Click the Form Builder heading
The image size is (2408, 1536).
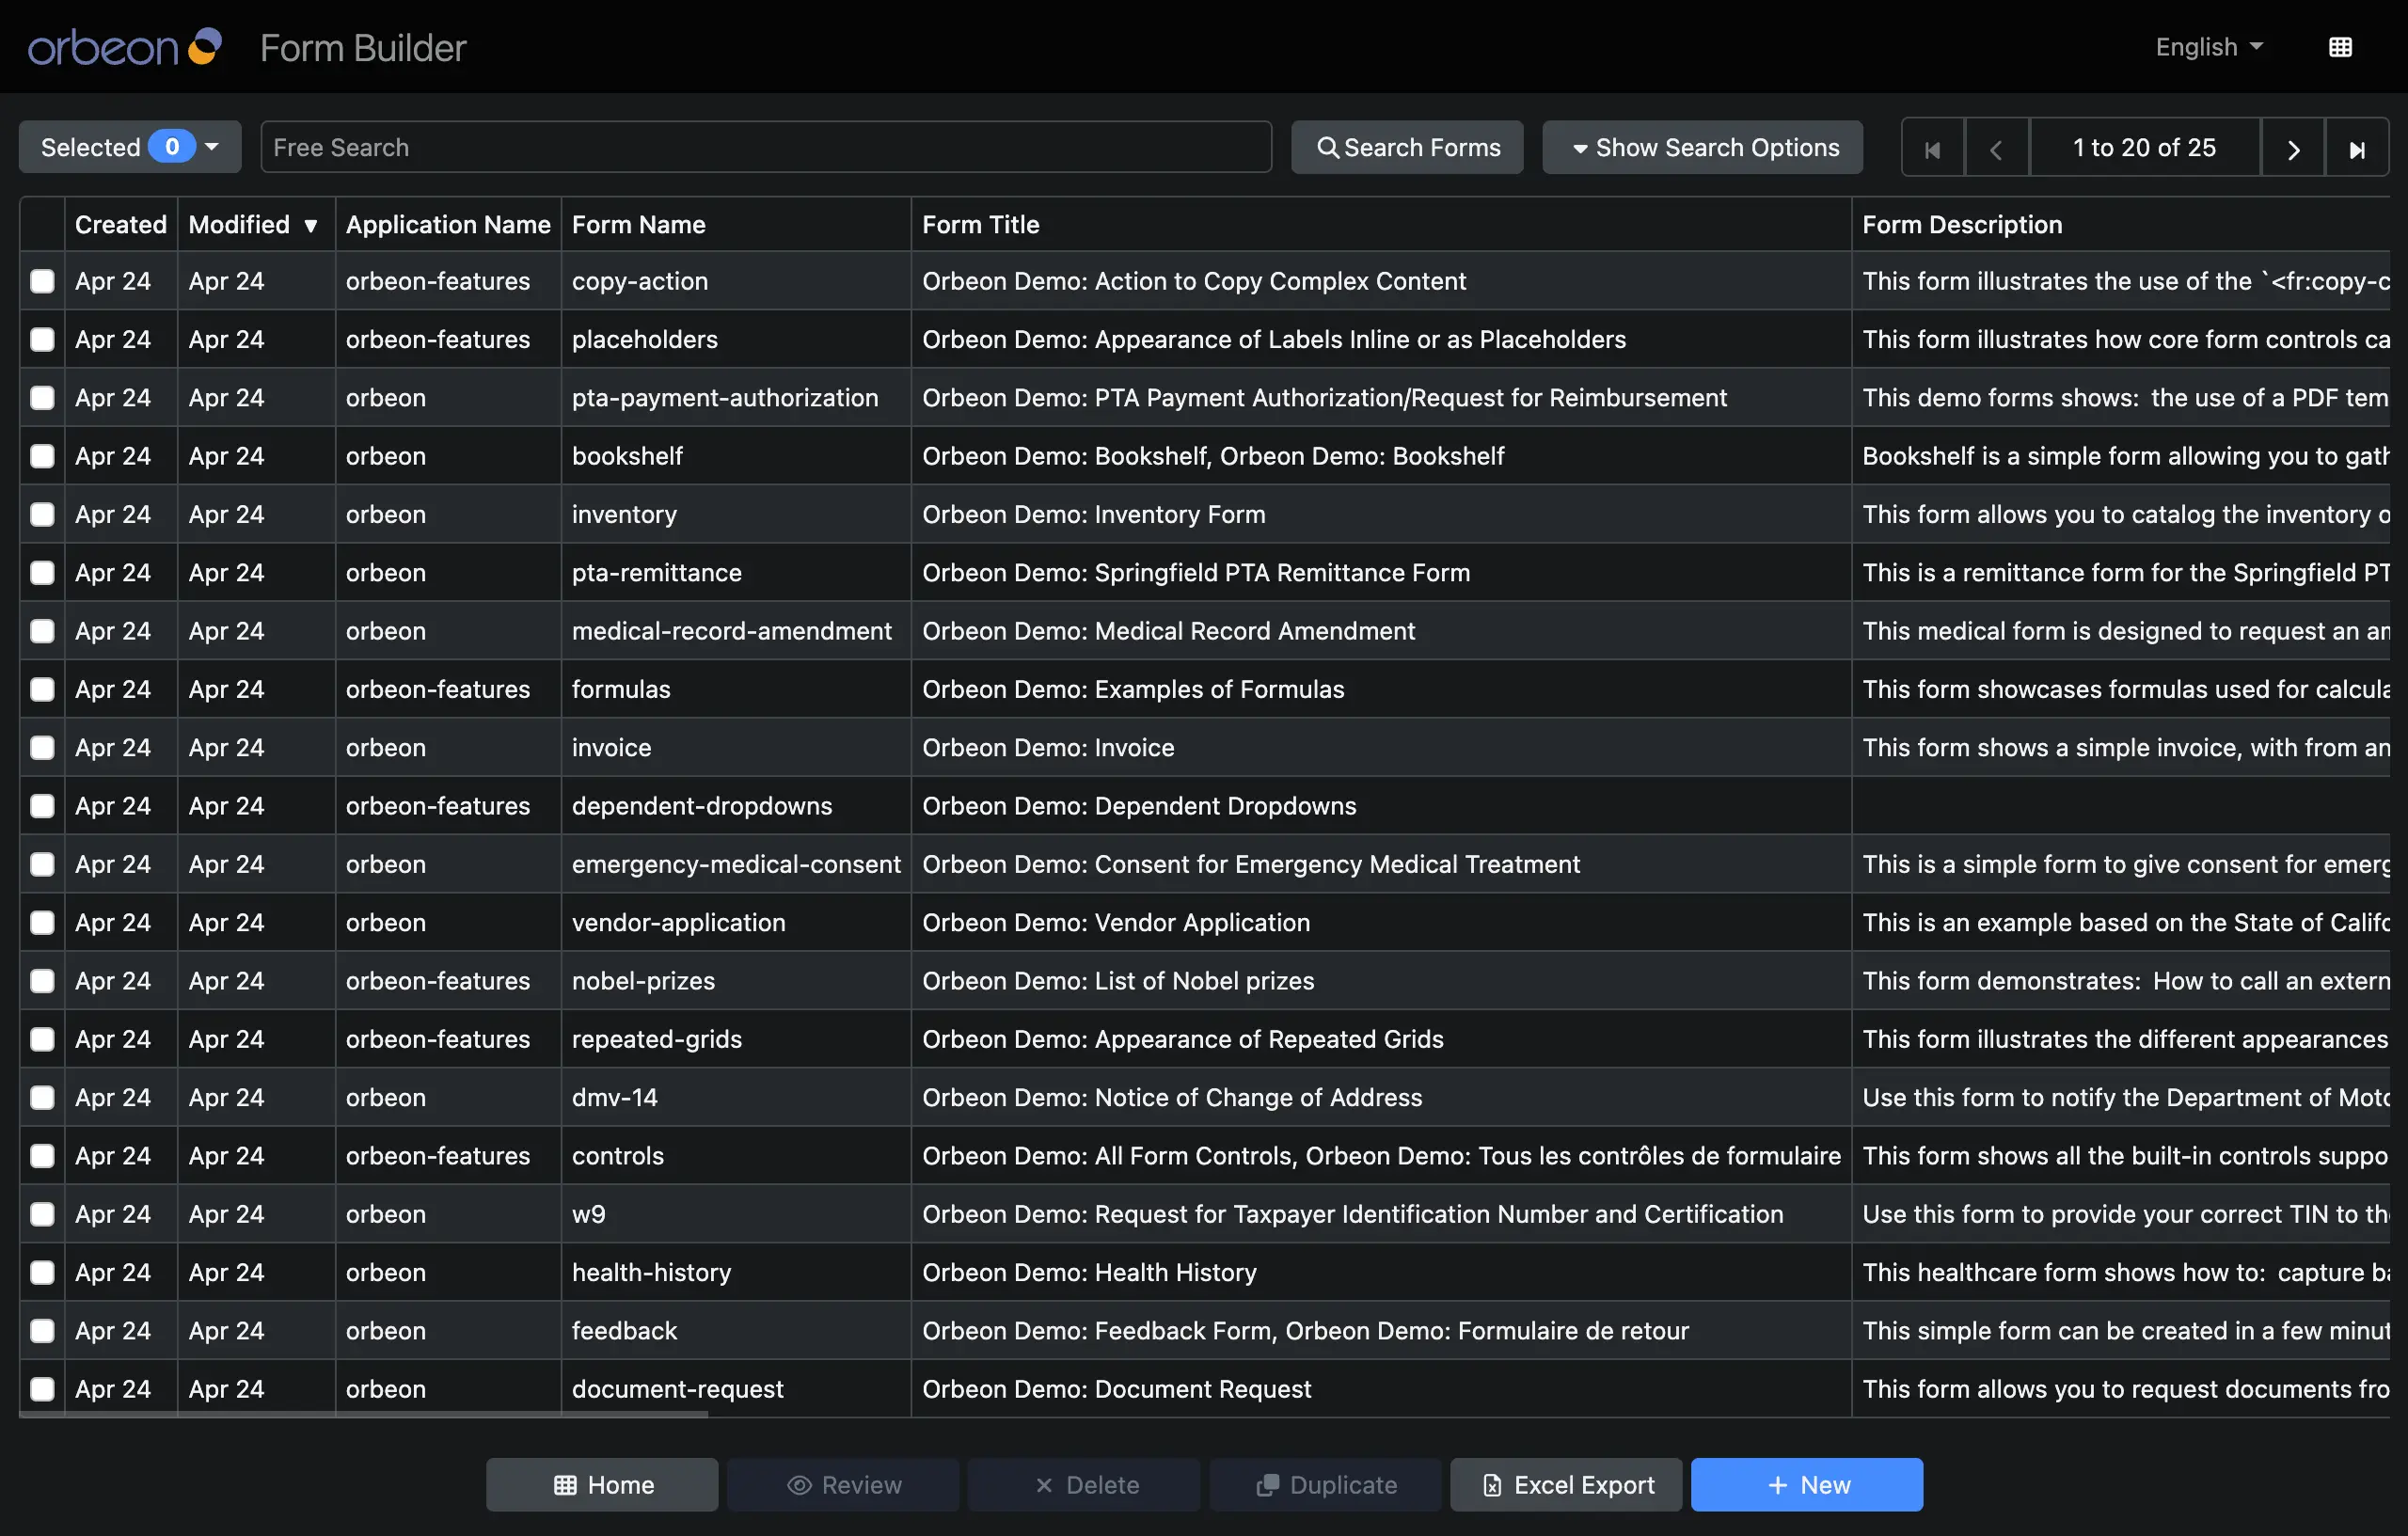(x=363, y=47)
